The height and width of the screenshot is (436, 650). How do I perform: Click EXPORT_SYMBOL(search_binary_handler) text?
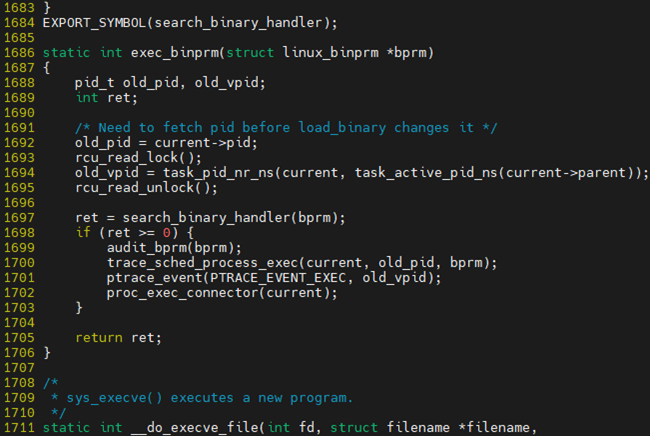pos(186,22)
